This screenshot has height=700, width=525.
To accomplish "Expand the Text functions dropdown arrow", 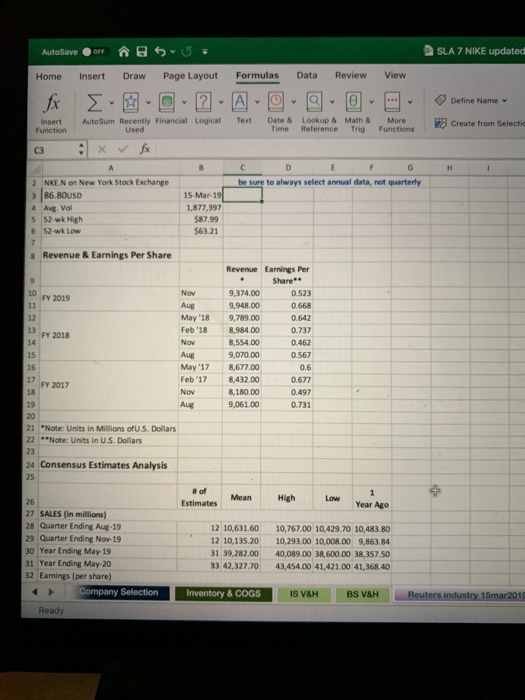I will [x=257, y=102].
